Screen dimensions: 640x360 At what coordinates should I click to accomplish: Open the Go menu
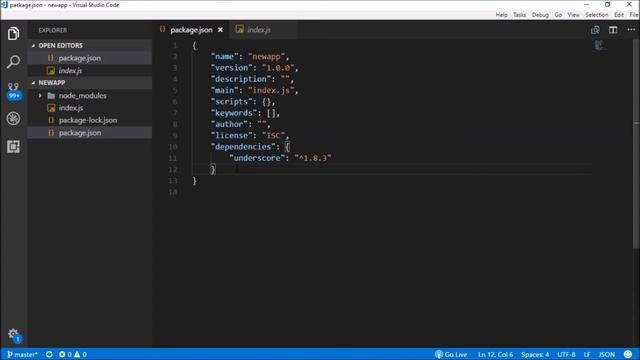(x=558, y=15)
